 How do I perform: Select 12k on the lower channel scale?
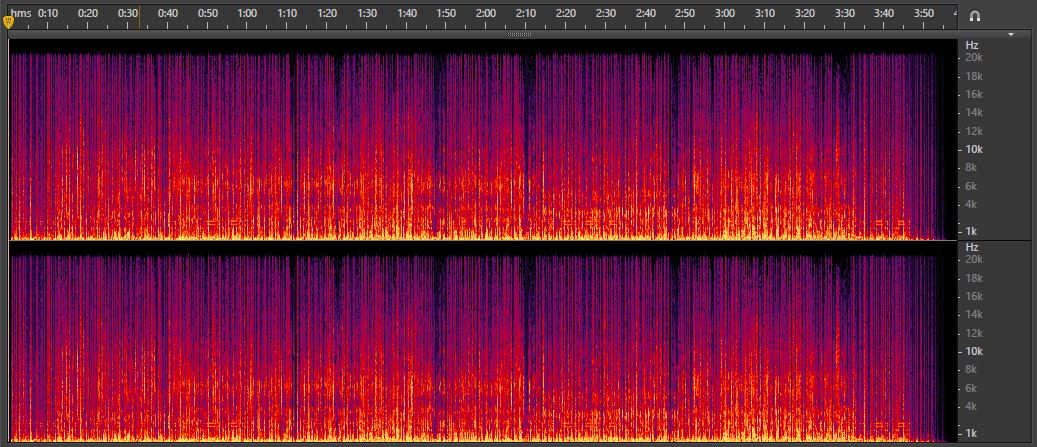975,333
